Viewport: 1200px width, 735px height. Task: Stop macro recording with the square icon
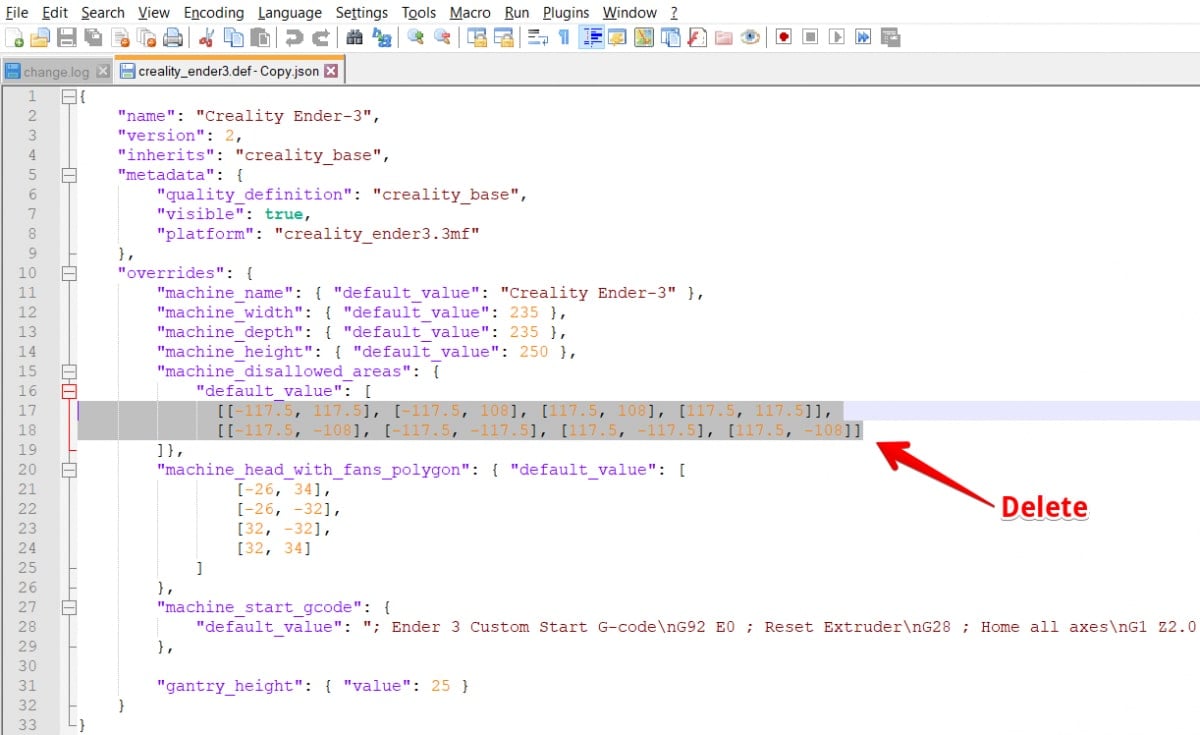pyautogui.click(x=810, y=38)
